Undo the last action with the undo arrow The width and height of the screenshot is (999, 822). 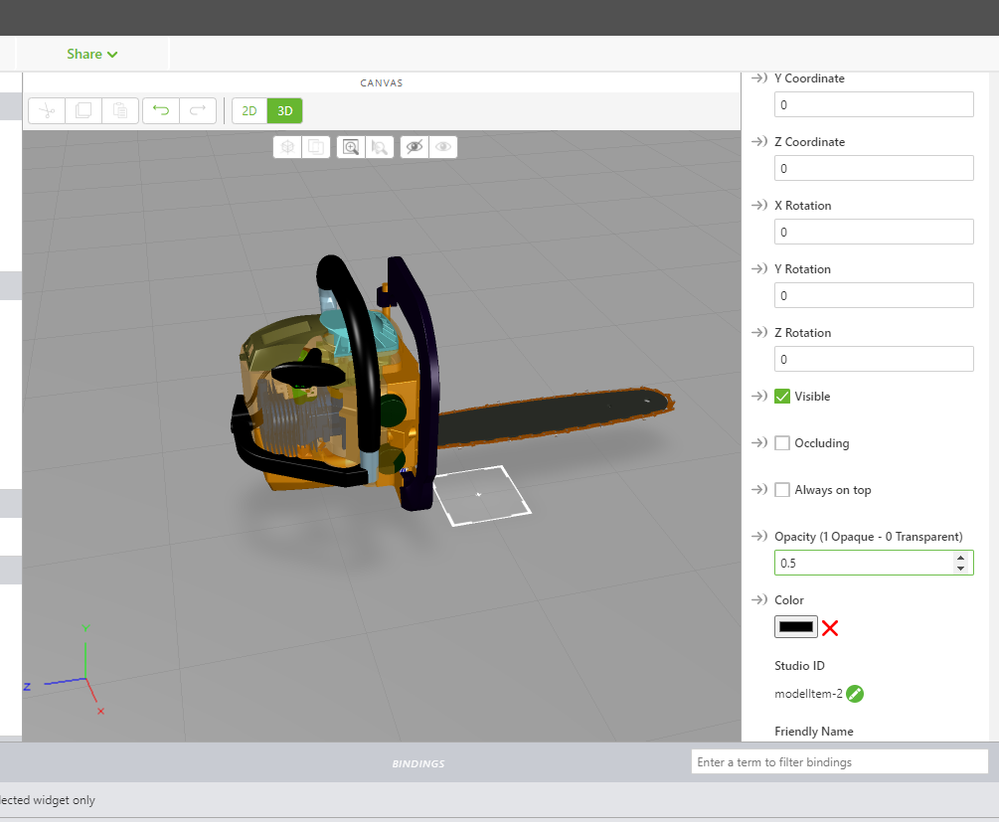coord(161,110)
